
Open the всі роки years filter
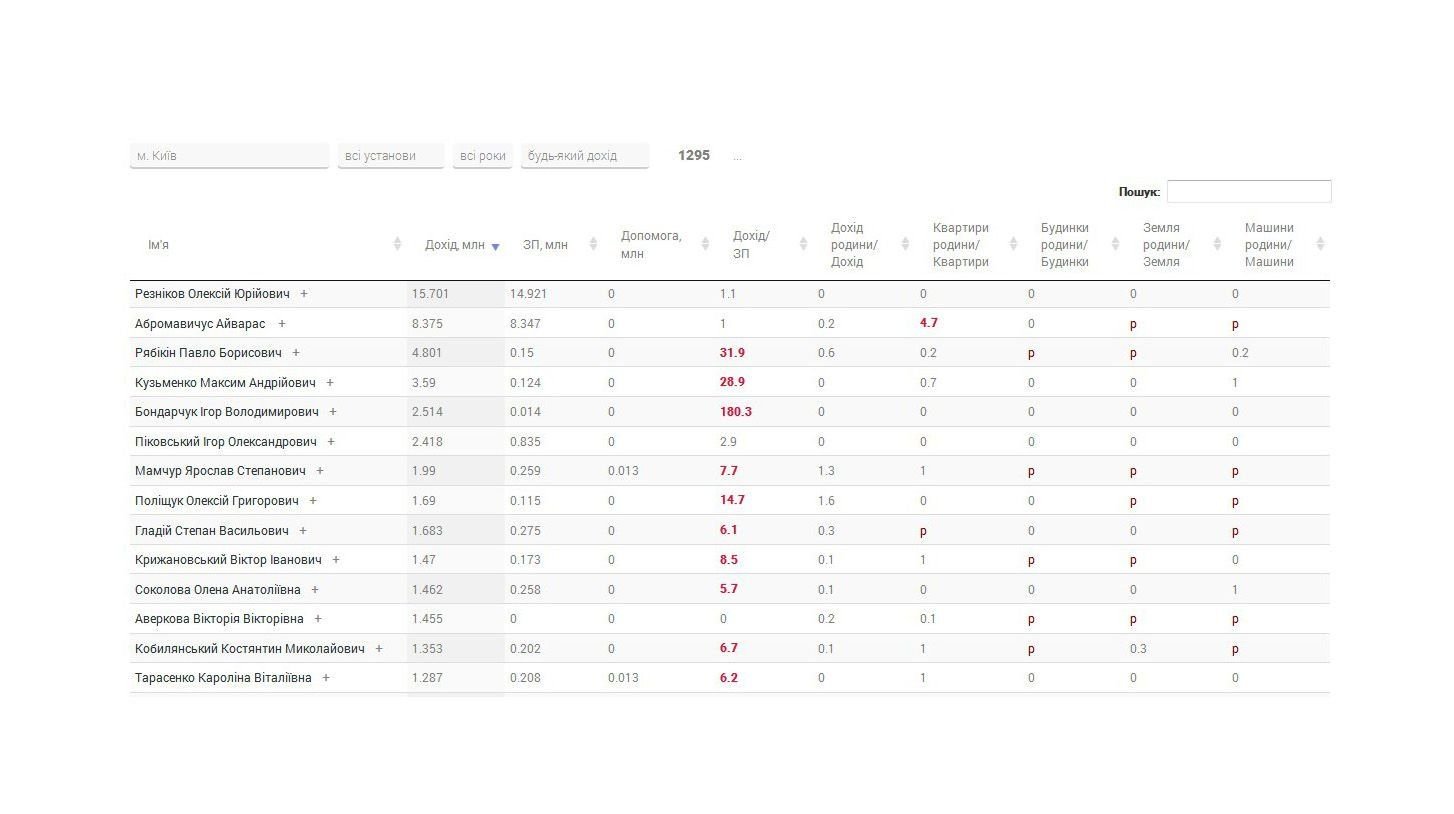click(x=483, y=156)
